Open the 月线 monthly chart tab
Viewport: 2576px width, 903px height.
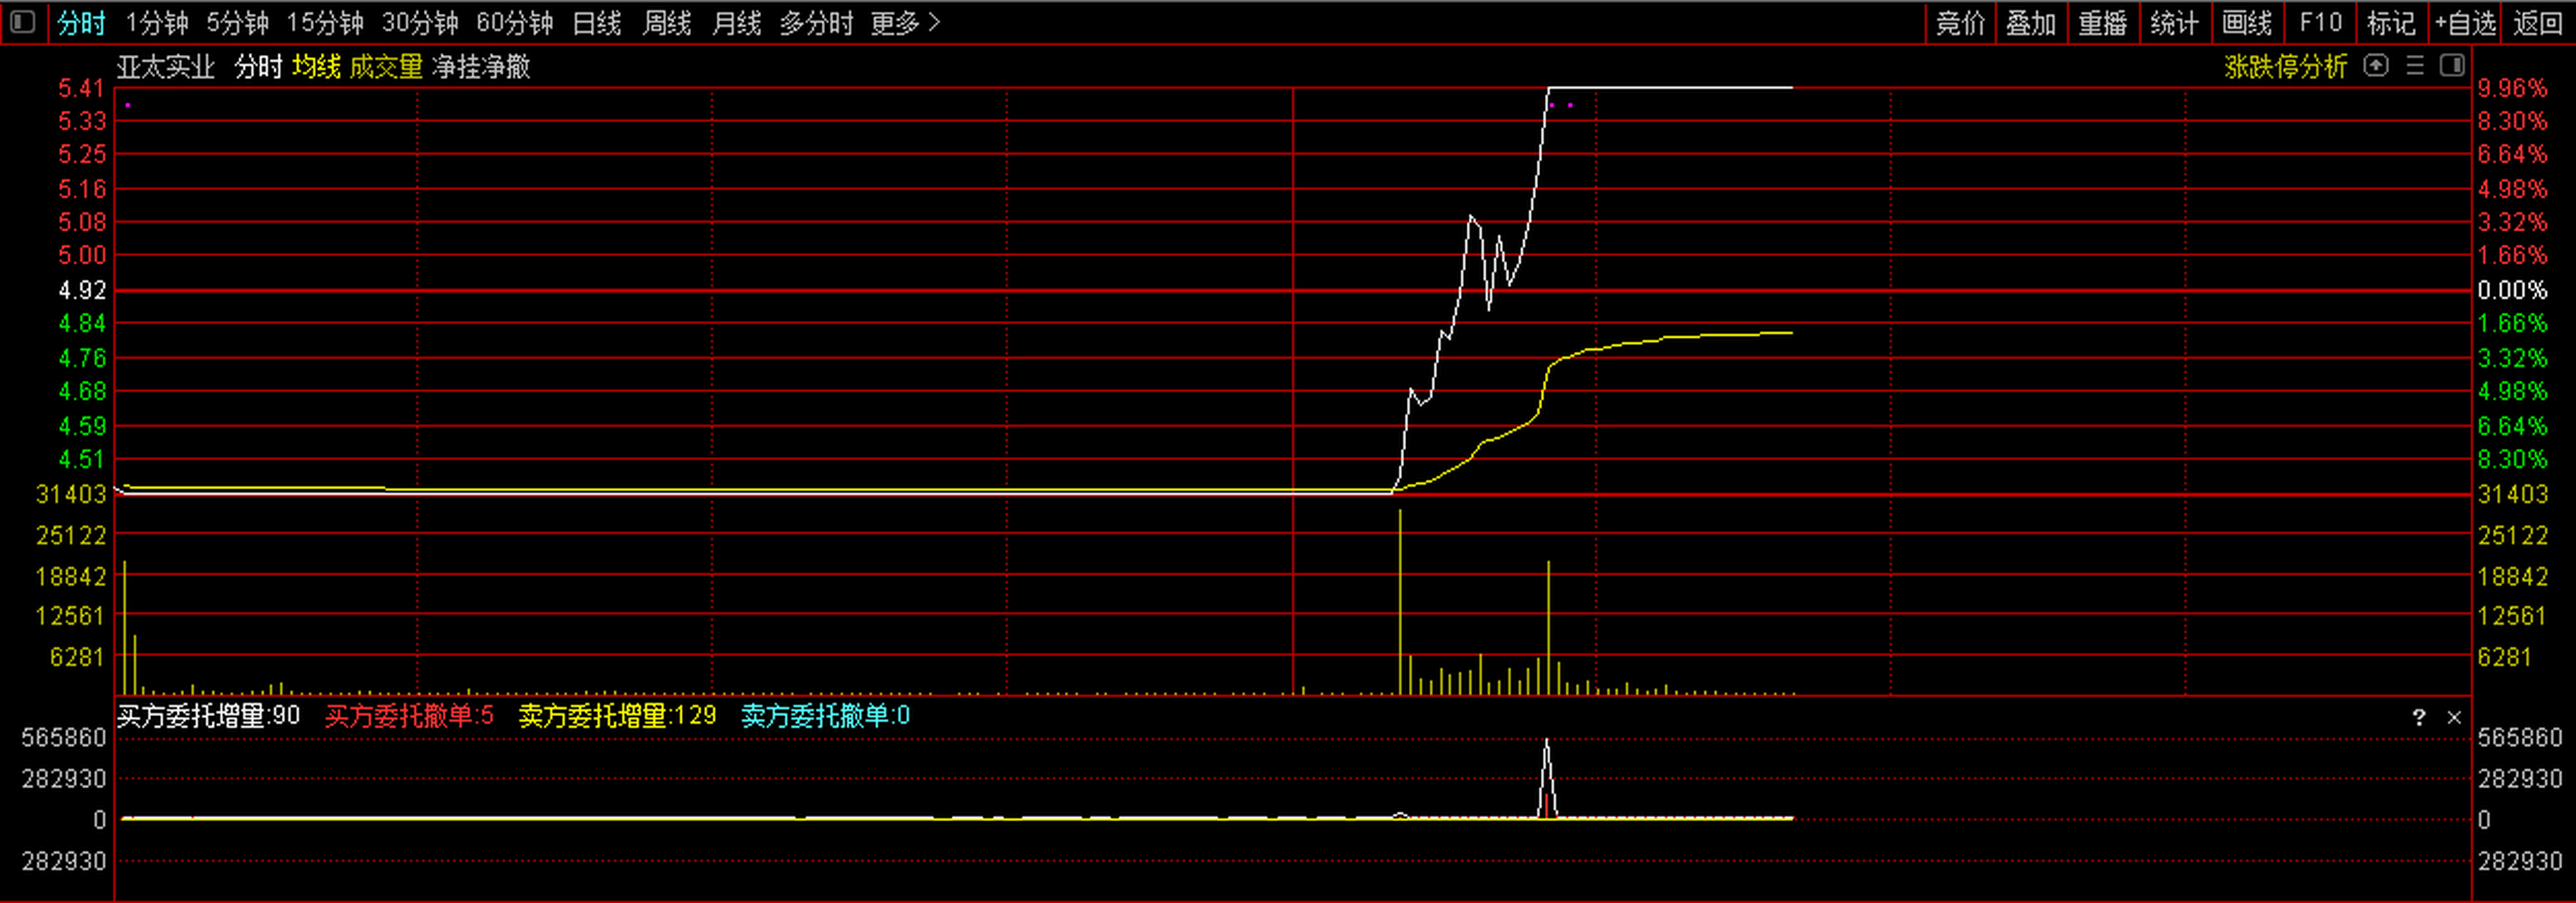tap(737, 23)
